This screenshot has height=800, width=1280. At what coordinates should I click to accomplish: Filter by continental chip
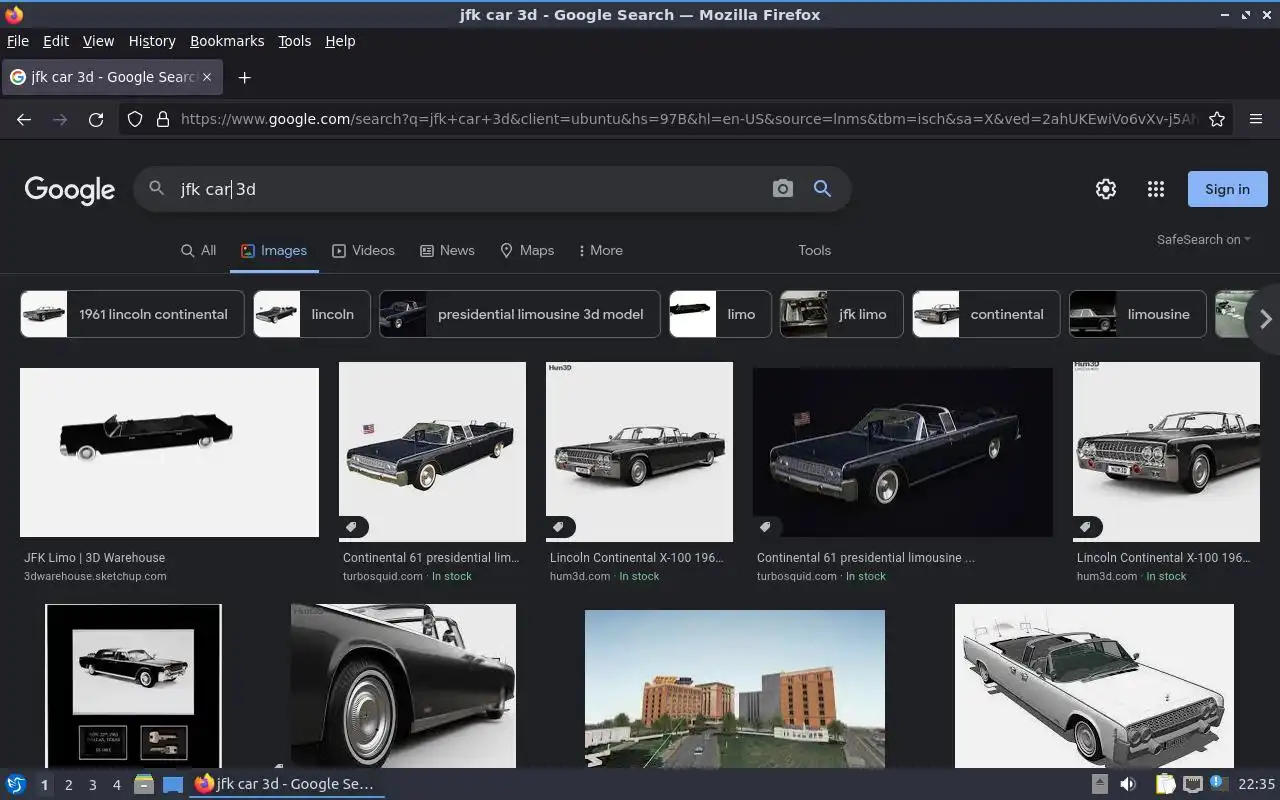pos(986,314)
